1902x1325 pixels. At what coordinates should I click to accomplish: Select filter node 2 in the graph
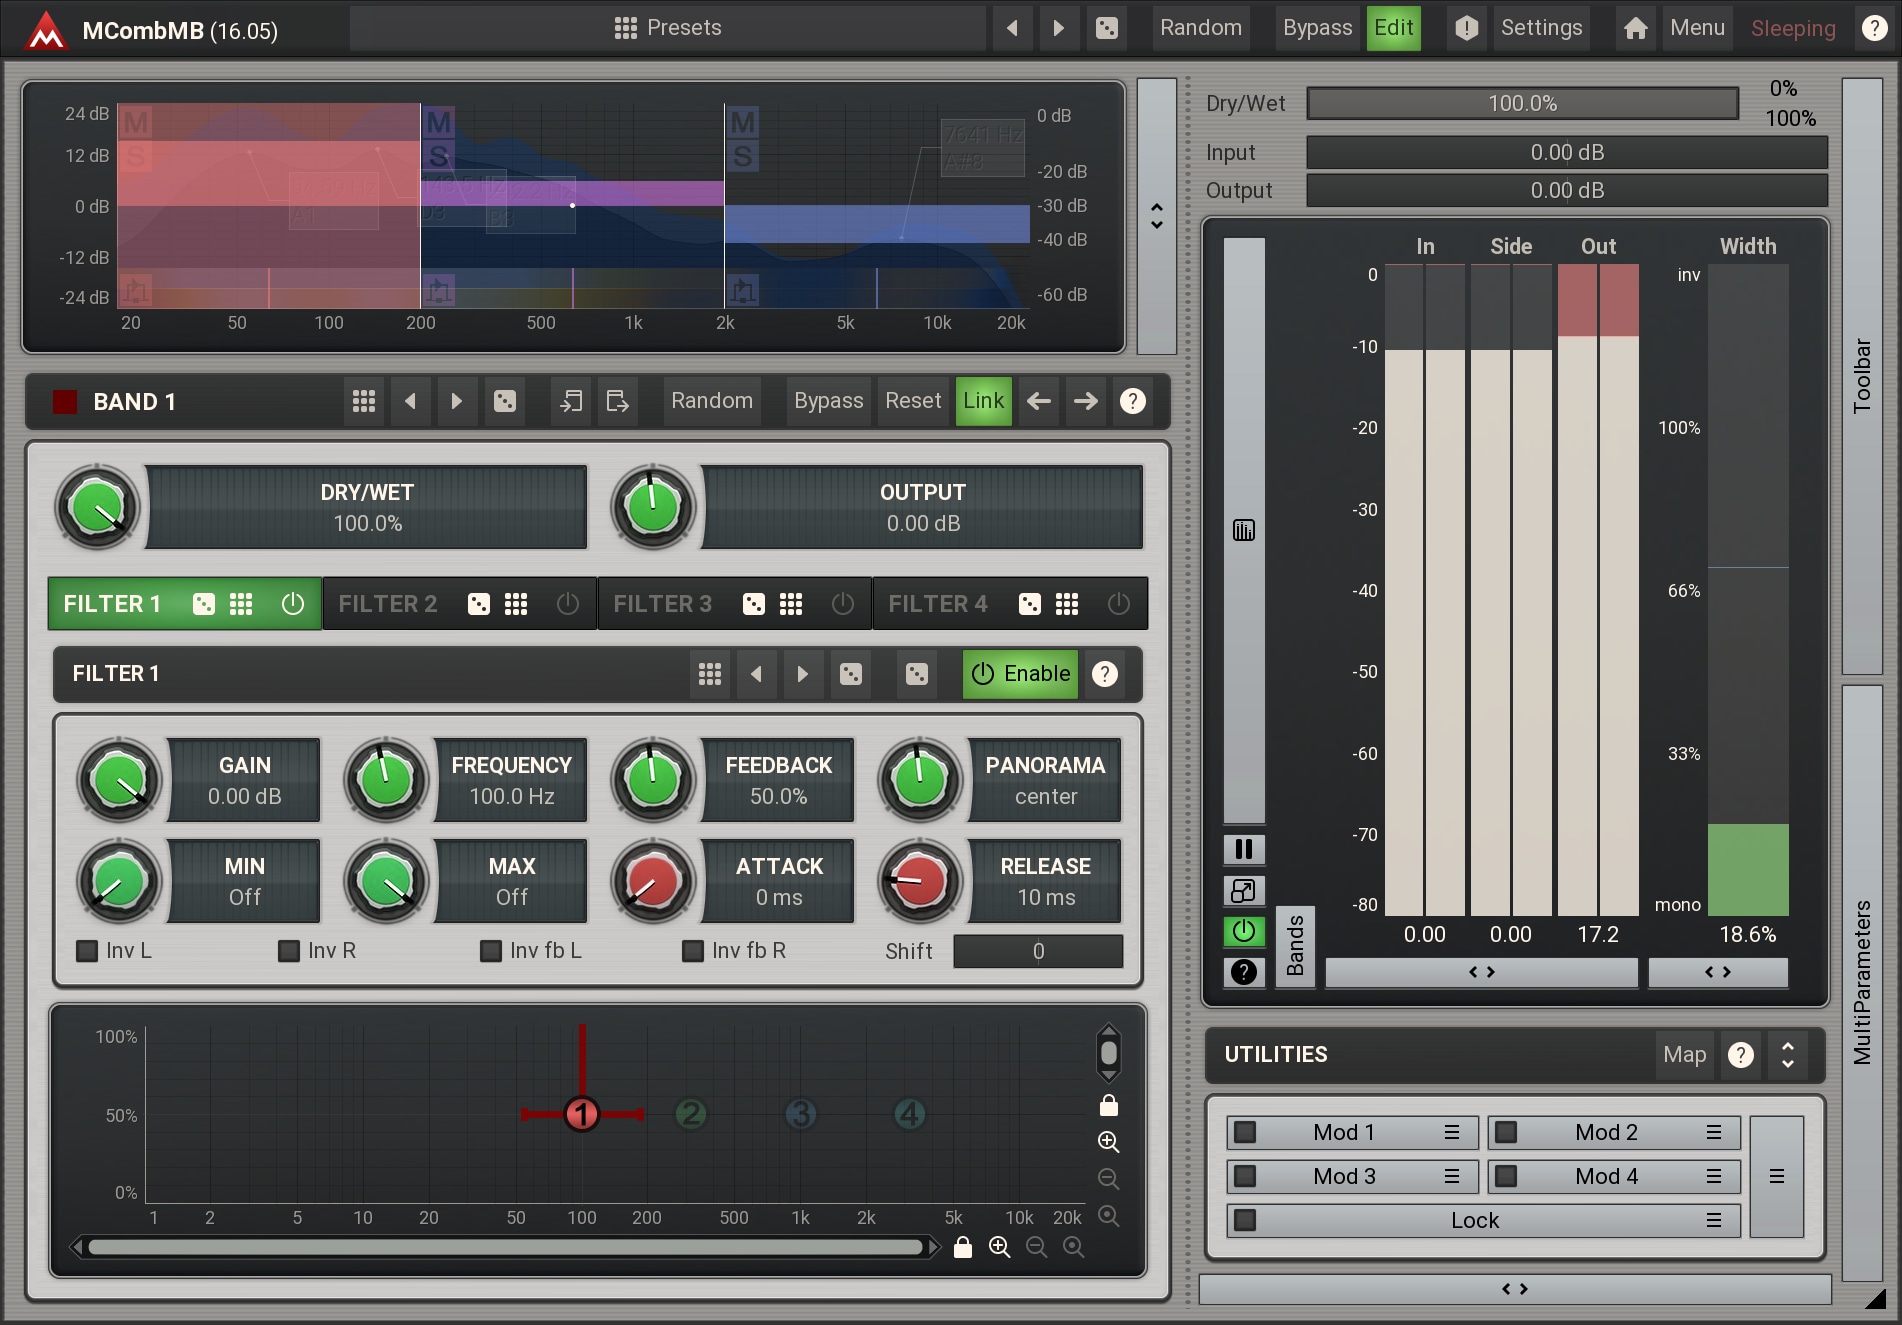coord(691,1114)
